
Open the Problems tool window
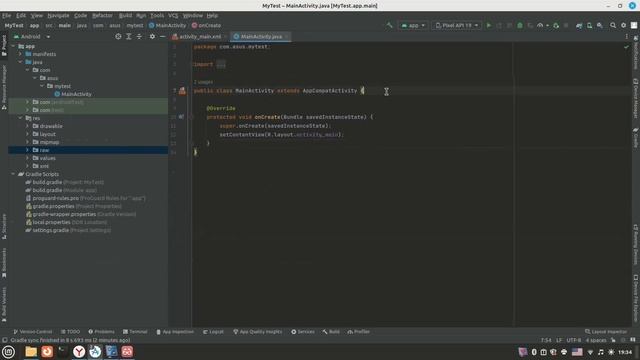point(101,331)
